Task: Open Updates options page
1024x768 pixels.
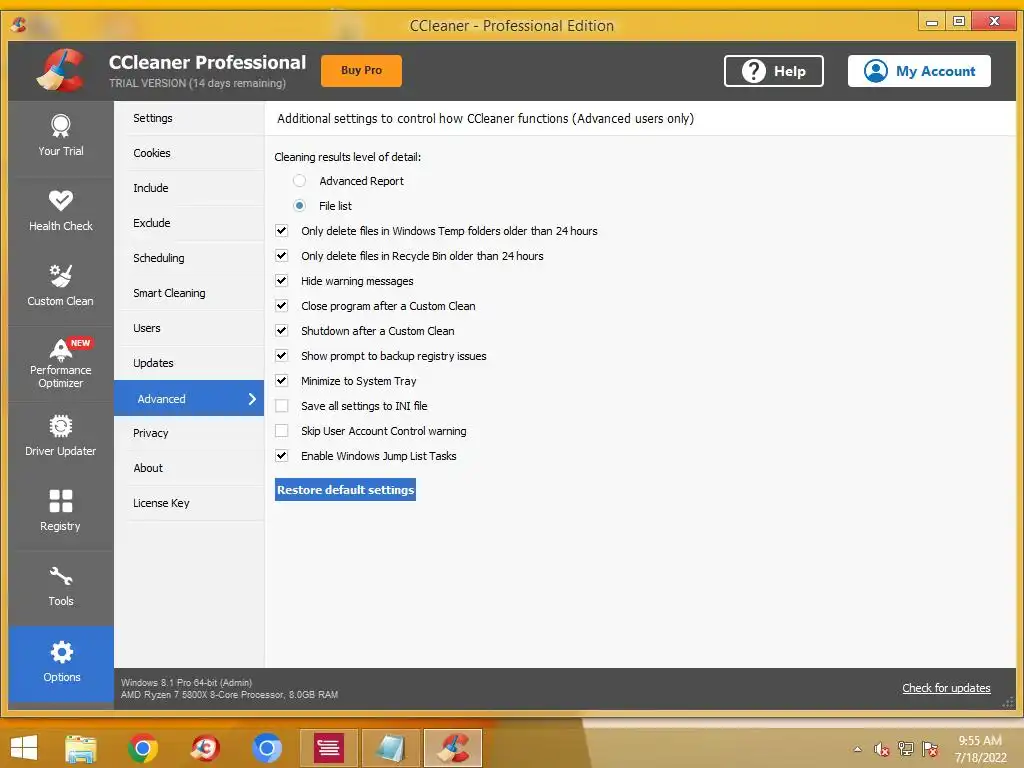Action: point(189,363)
